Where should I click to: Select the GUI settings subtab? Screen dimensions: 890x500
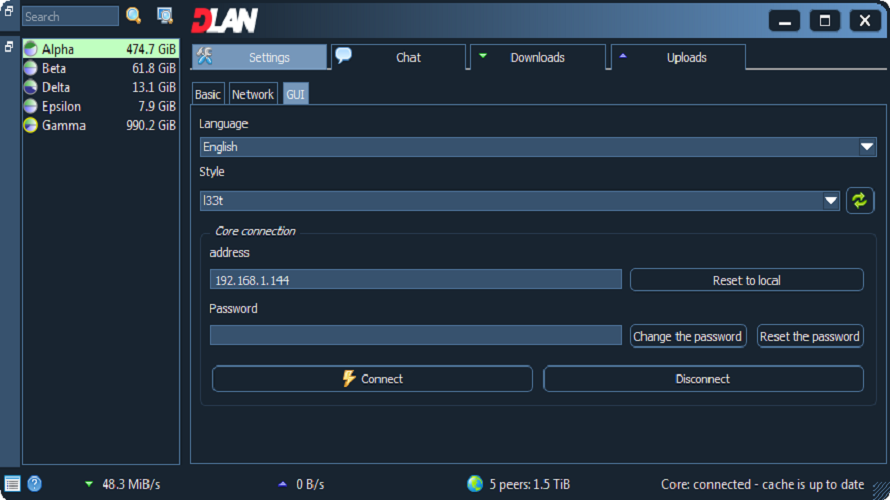pyautogui.click(x=295, y=94)
